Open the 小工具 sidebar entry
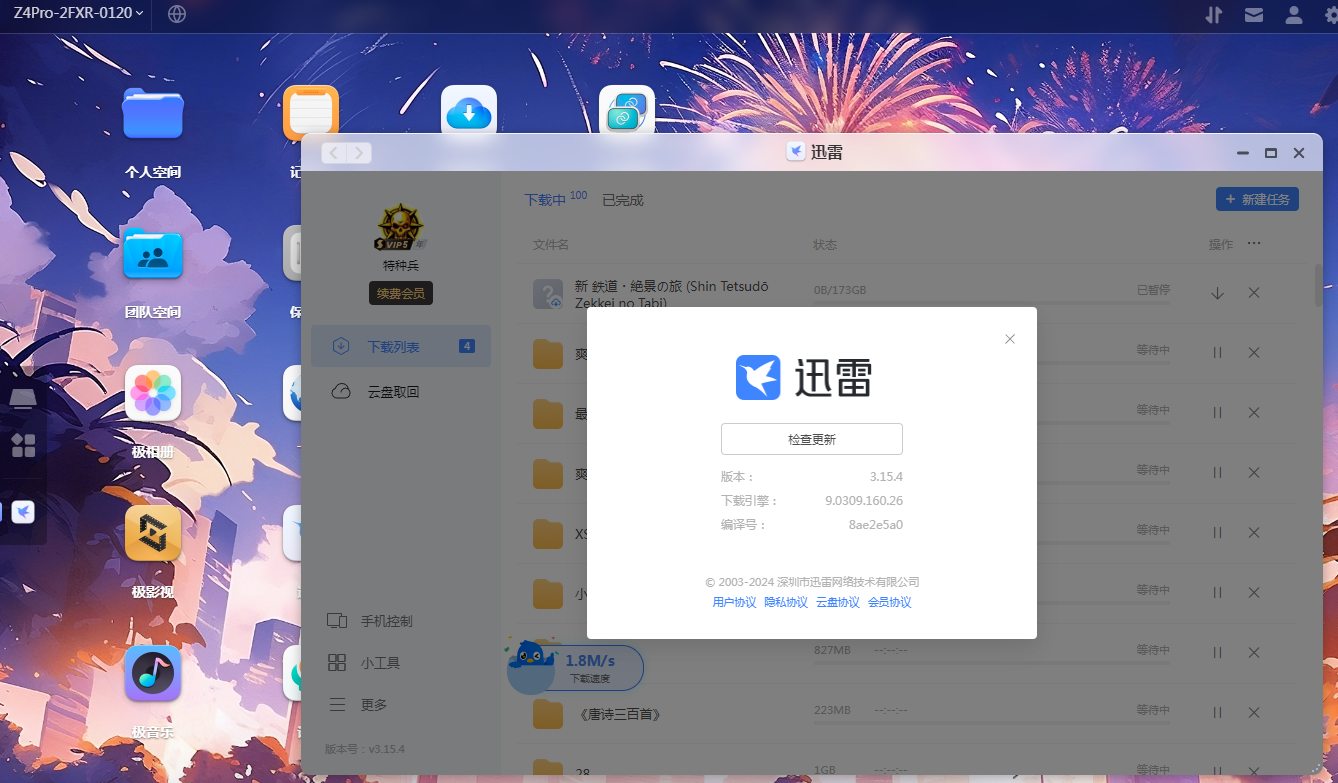The image size is (1338, 783). tap(373, 662)
